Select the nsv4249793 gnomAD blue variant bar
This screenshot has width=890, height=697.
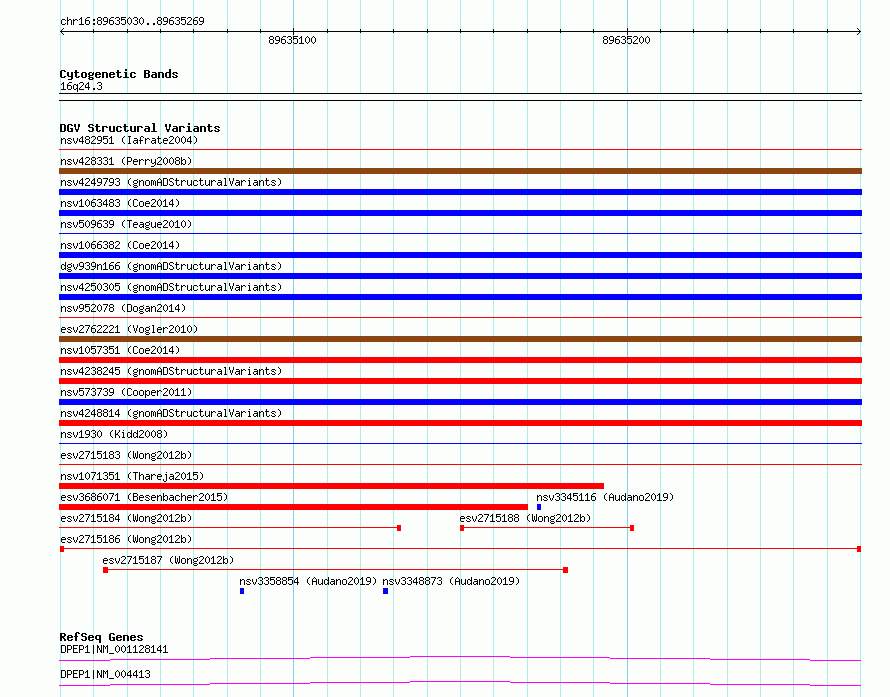click(460, 192)
